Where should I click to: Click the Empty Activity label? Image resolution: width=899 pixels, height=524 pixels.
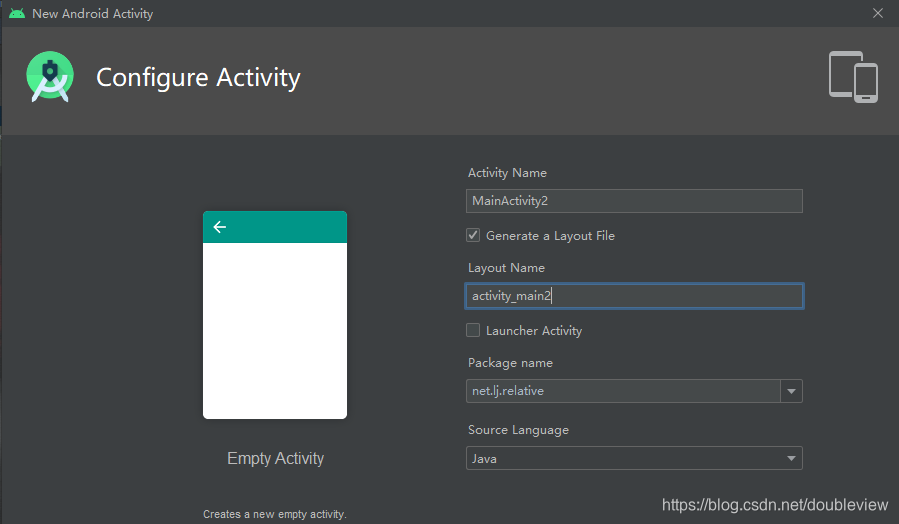point(275,458)
